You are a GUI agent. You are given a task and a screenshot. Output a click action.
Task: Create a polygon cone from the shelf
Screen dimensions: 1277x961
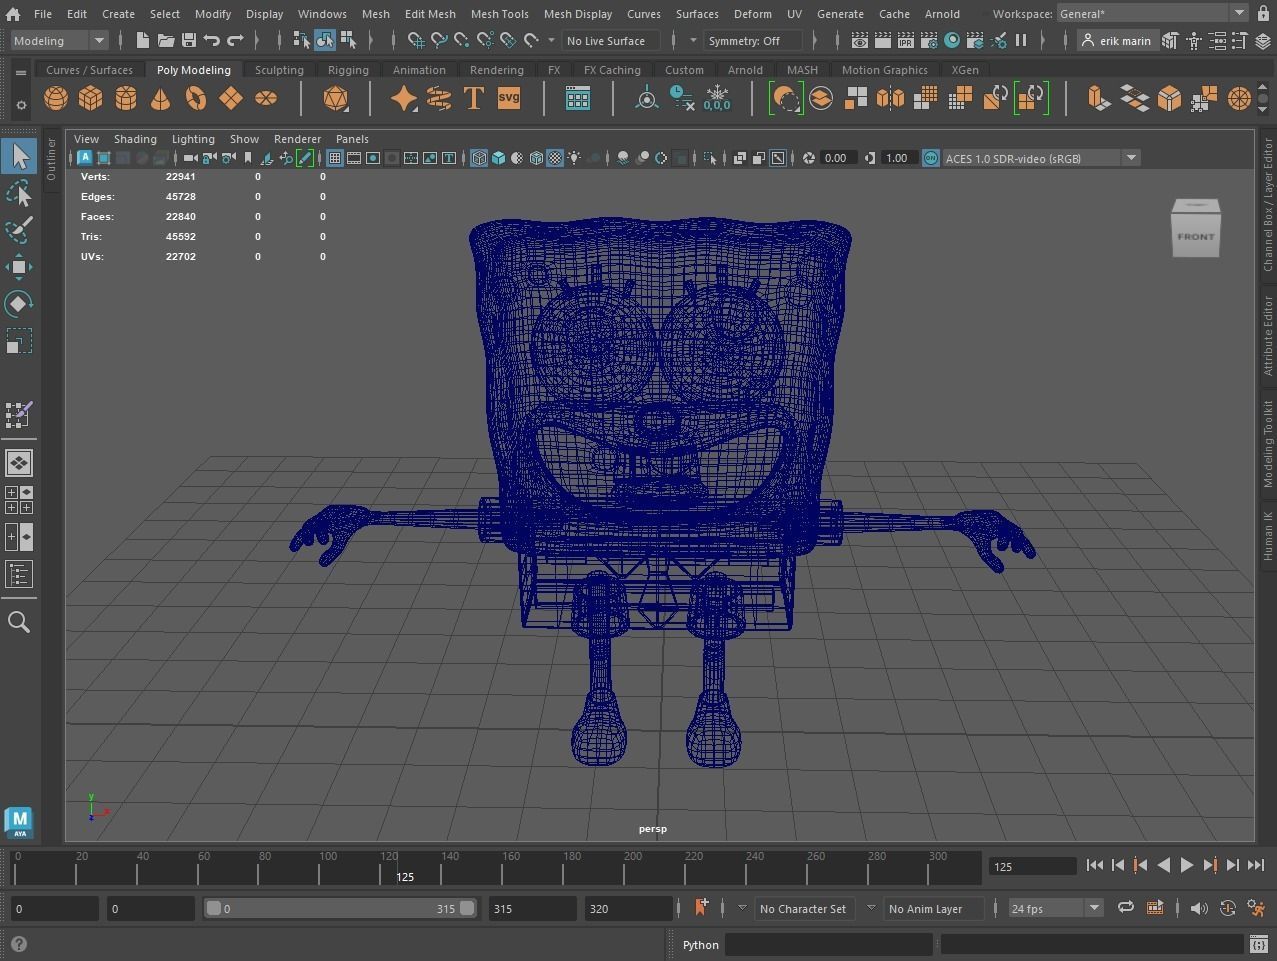[x=160, y=97]
